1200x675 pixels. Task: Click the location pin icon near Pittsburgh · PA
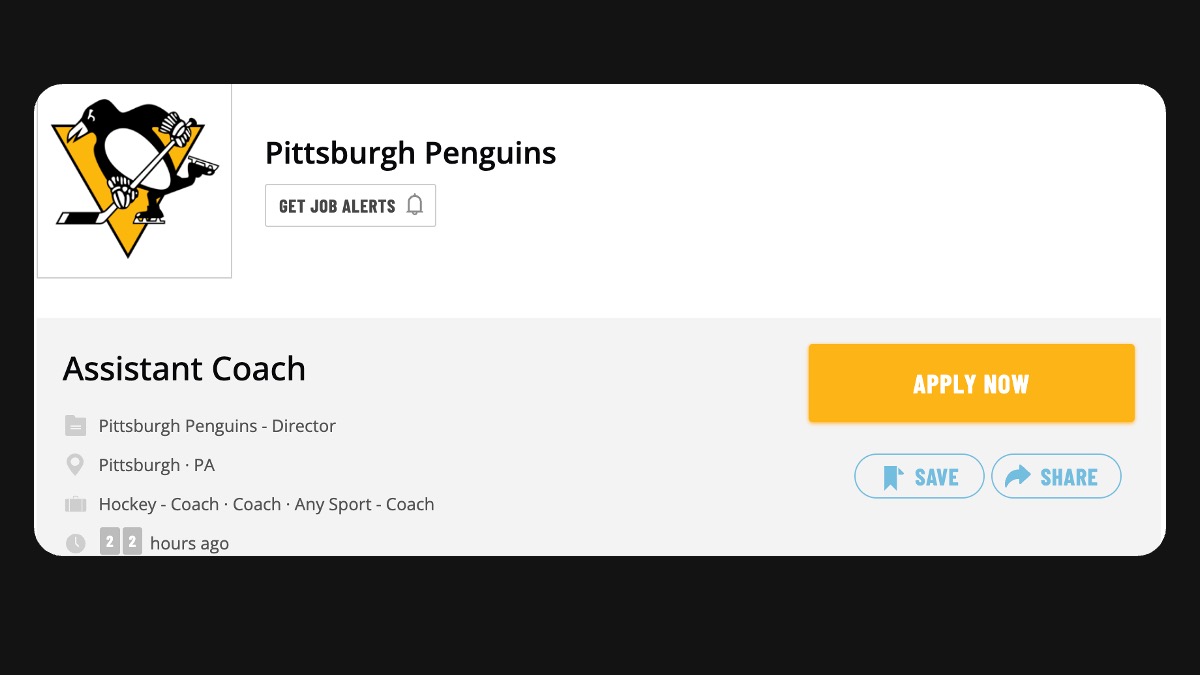click(75, 464)
